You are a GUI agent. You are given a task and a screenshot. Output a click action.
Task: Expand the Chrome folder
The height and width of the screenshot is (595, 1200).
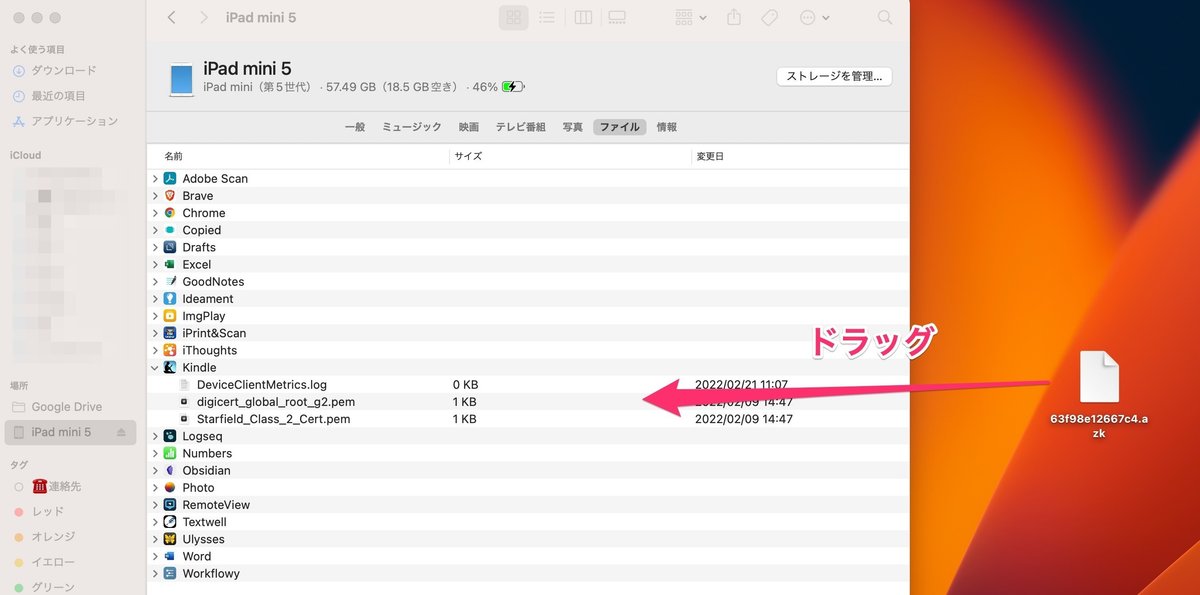pos(155,213)
